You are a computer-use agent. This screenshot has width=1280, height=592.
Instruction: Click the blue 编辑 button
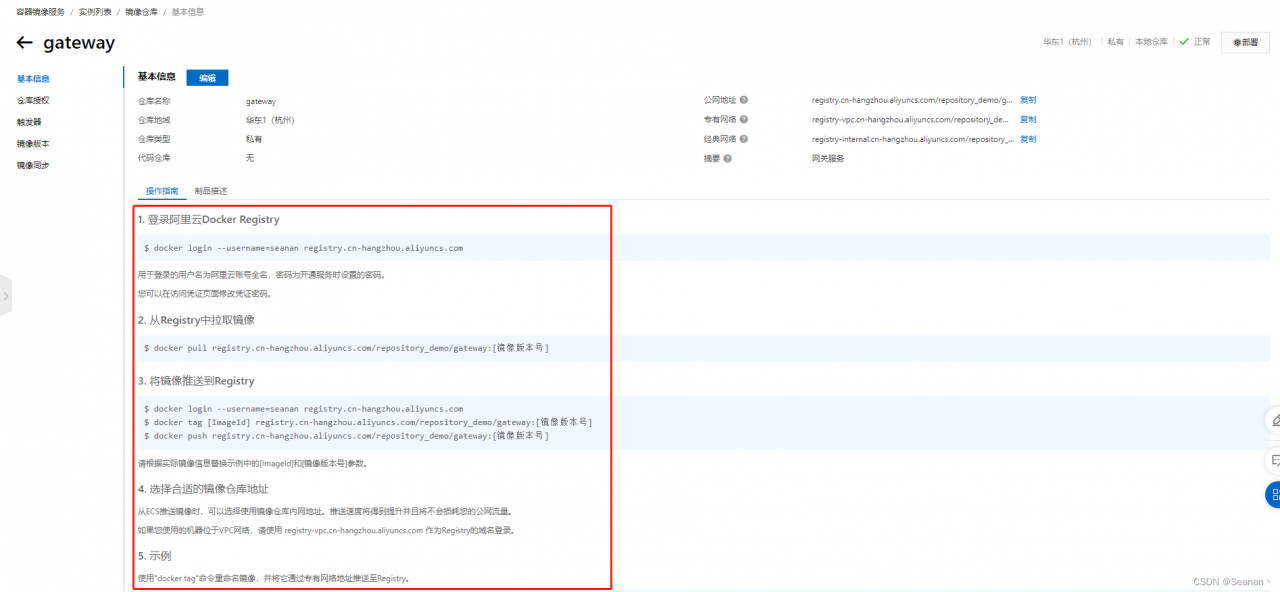pos(207,78)
